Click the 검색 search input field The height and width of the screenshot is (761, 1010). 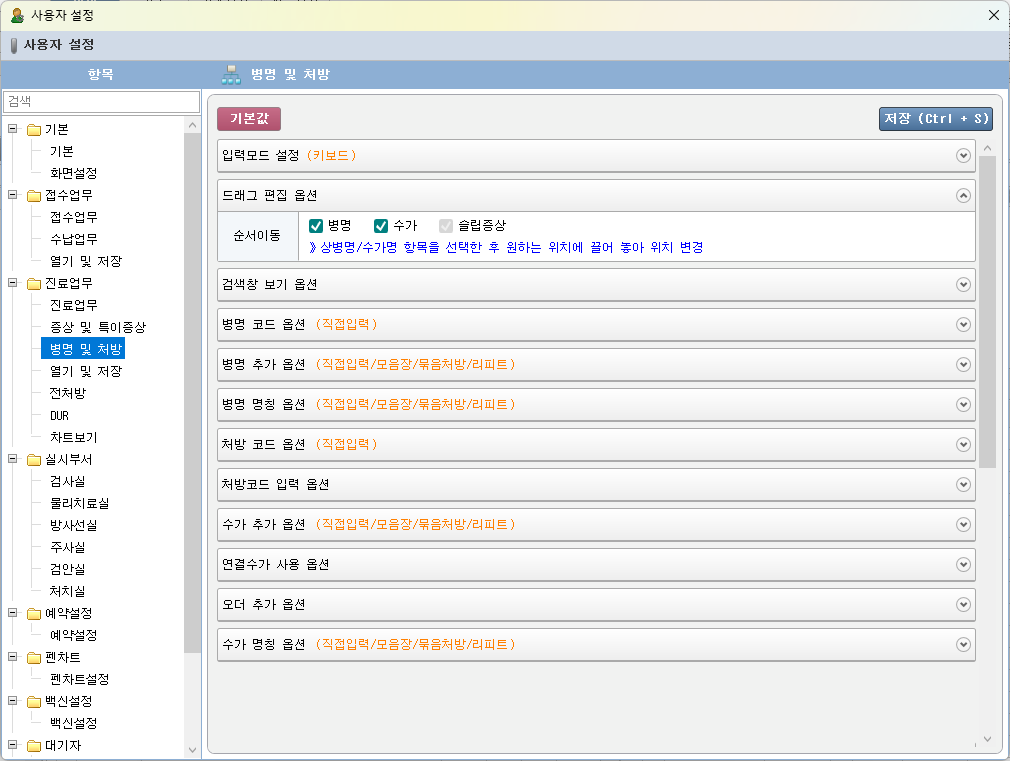[x=101, y=102]
